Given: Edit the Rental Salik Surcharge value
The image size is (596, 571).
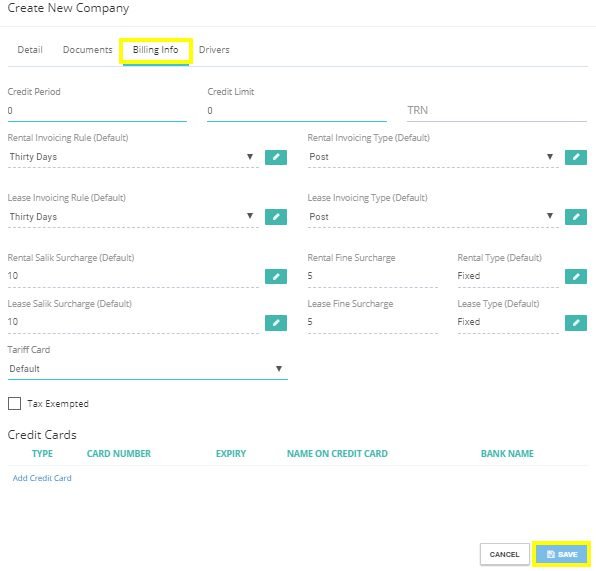Looking at the screenshot, I should point(276,276).
